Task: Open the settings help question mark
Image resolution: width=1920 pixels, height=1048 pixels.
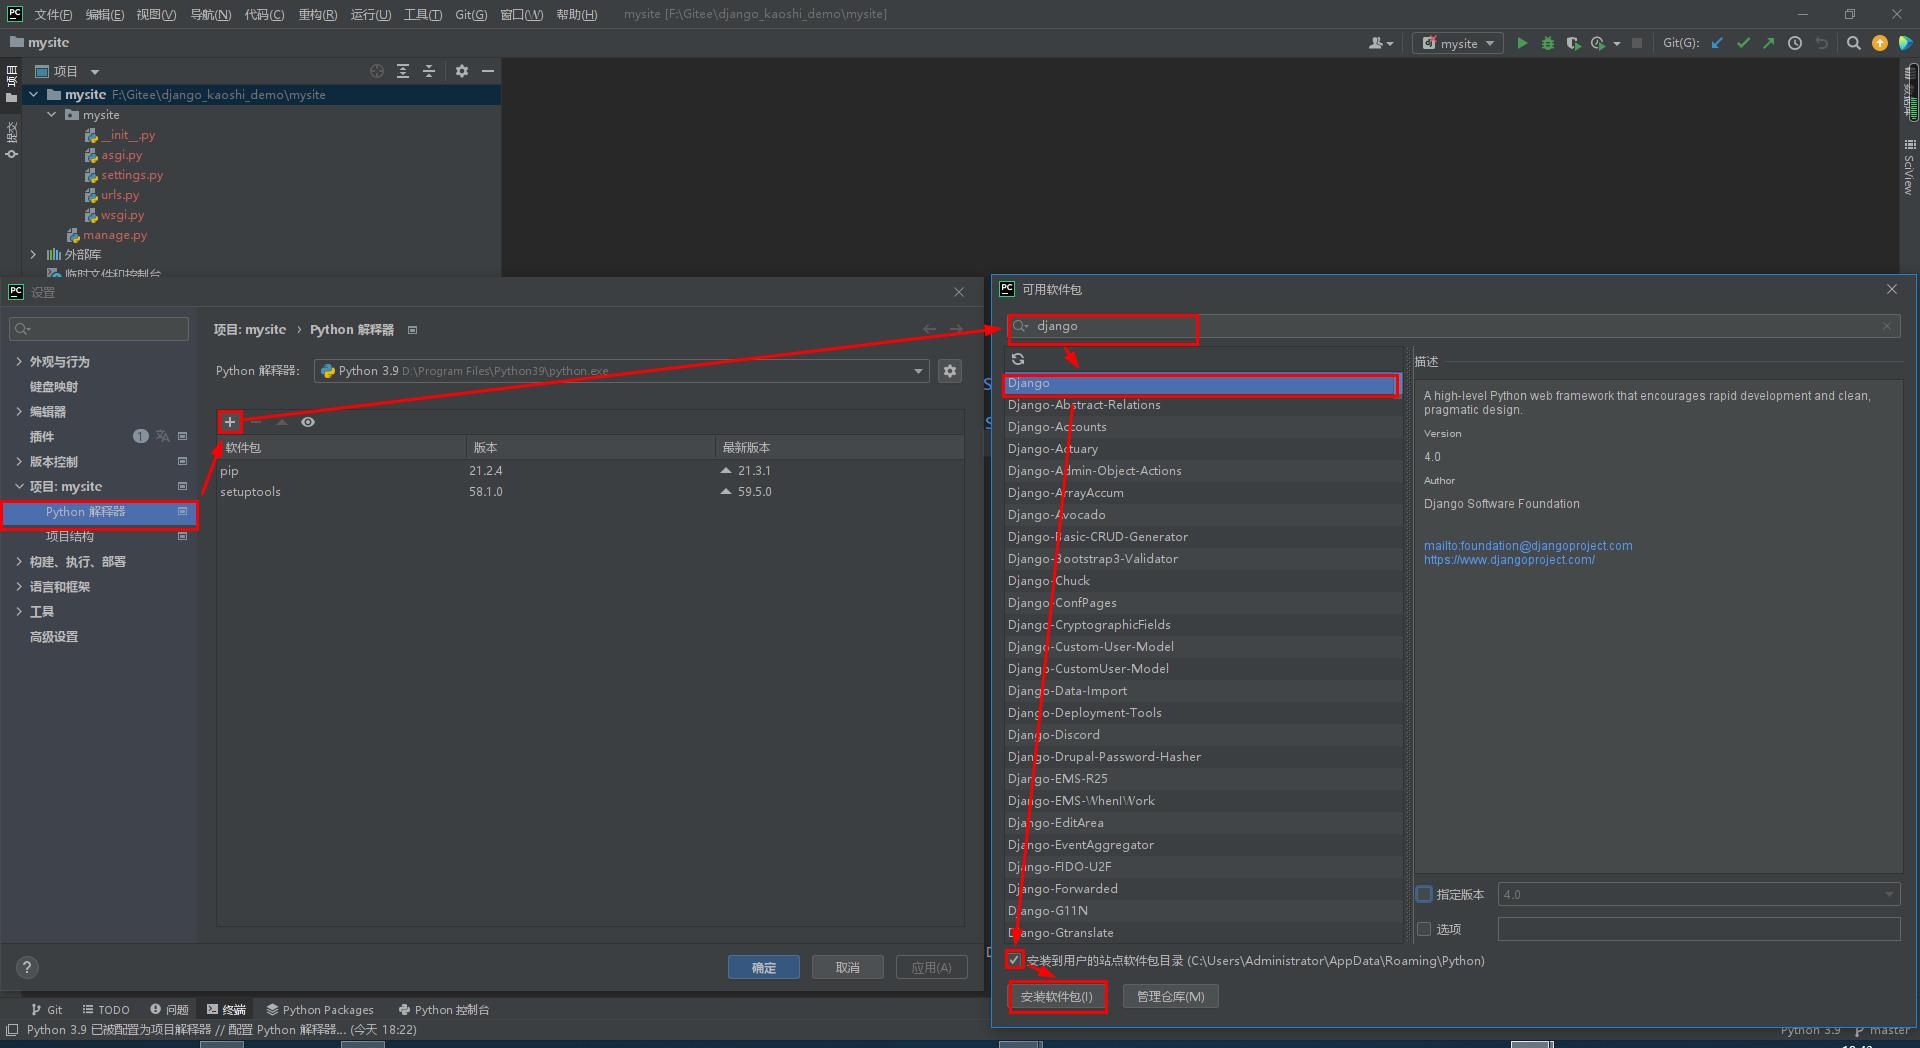Action: [x=27, y=967]
